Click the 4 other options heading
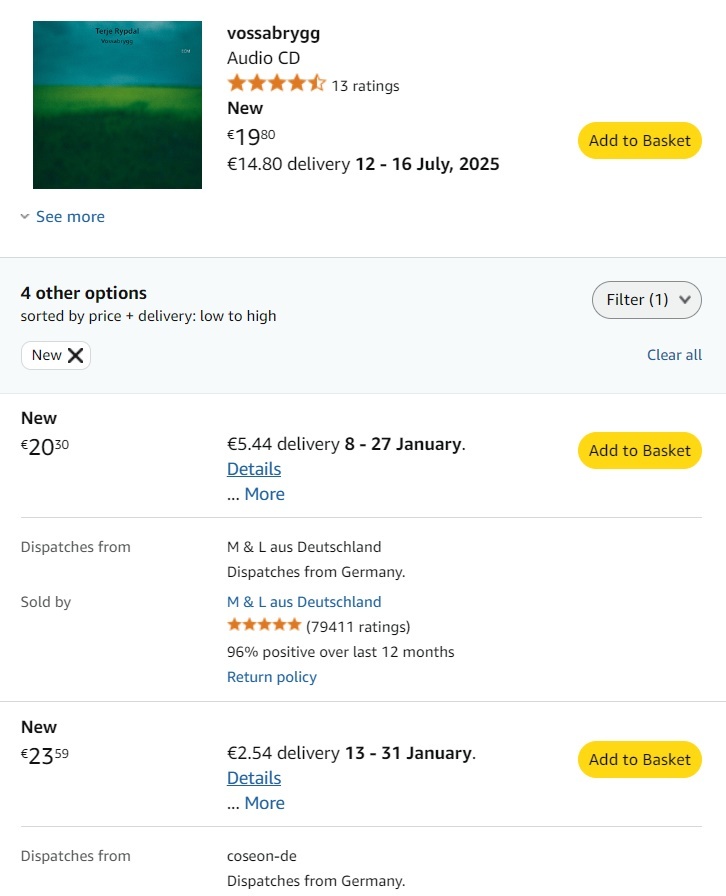 pyautogui.click(x=84, y=293)
